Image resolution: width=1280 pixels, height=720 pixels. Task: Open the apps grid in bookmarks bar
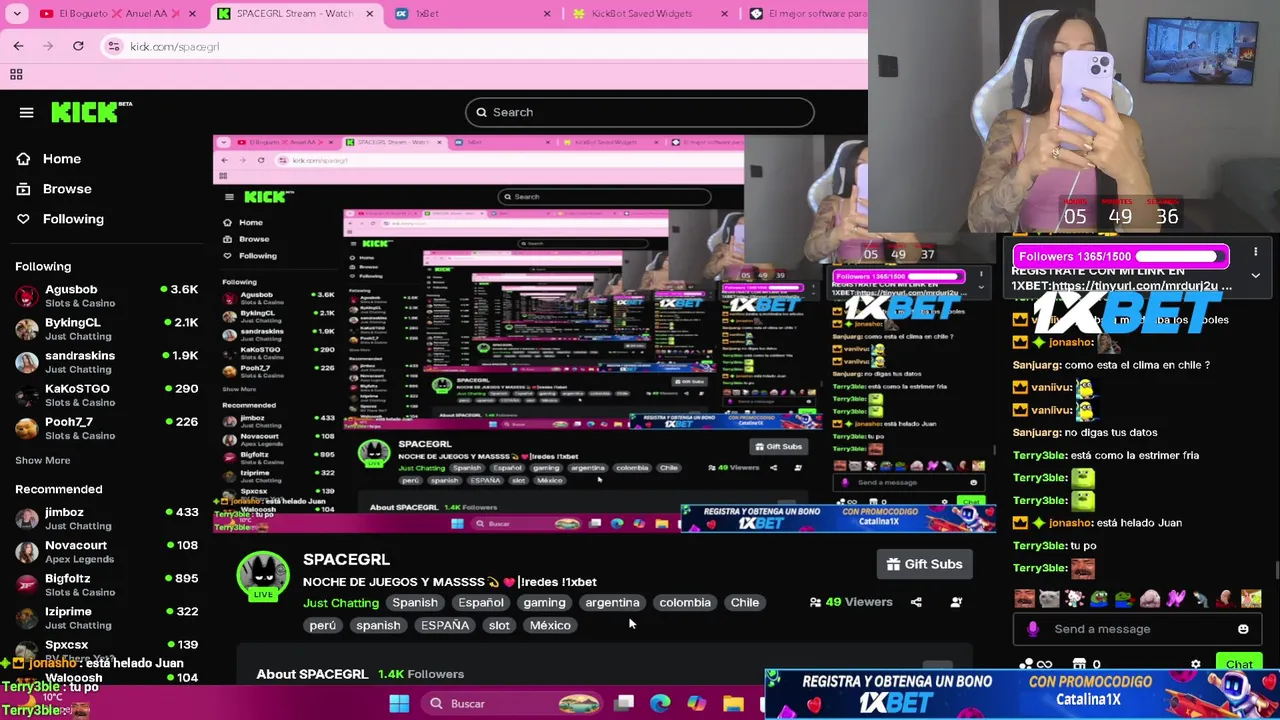[16, 74]
